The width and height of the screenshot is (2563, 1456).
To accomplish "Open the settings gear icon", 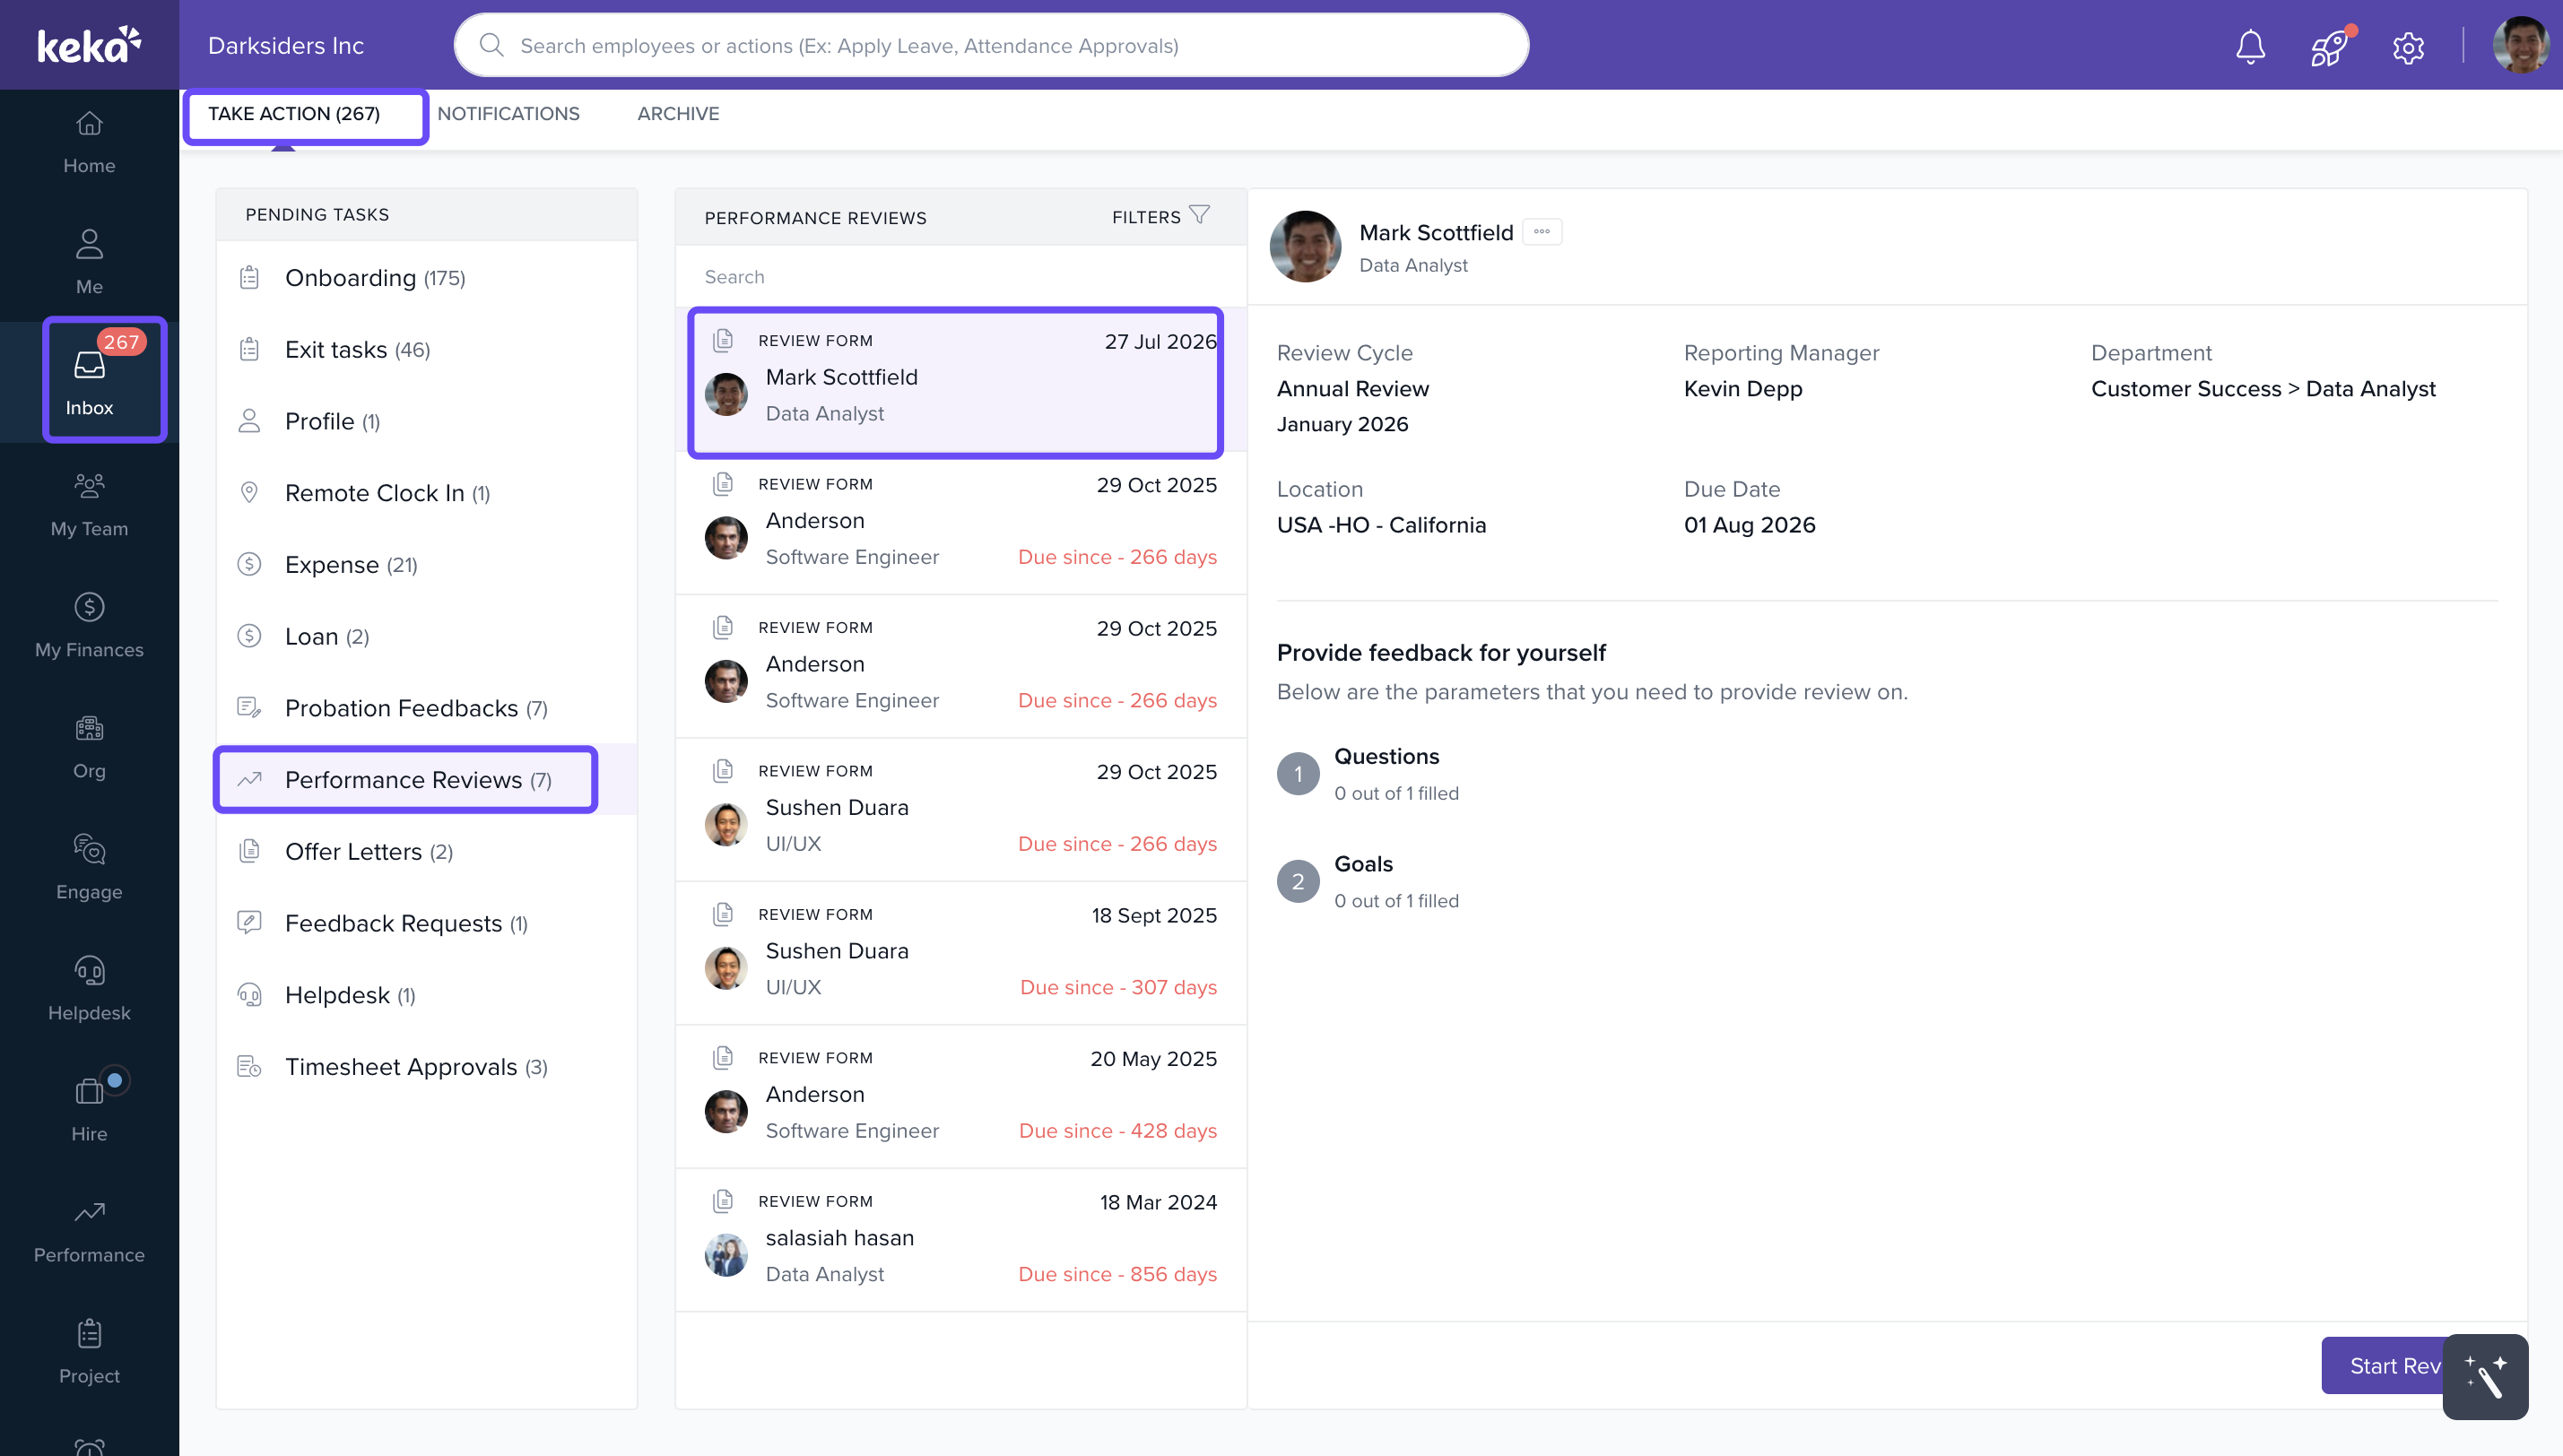I will point(2408,47).
